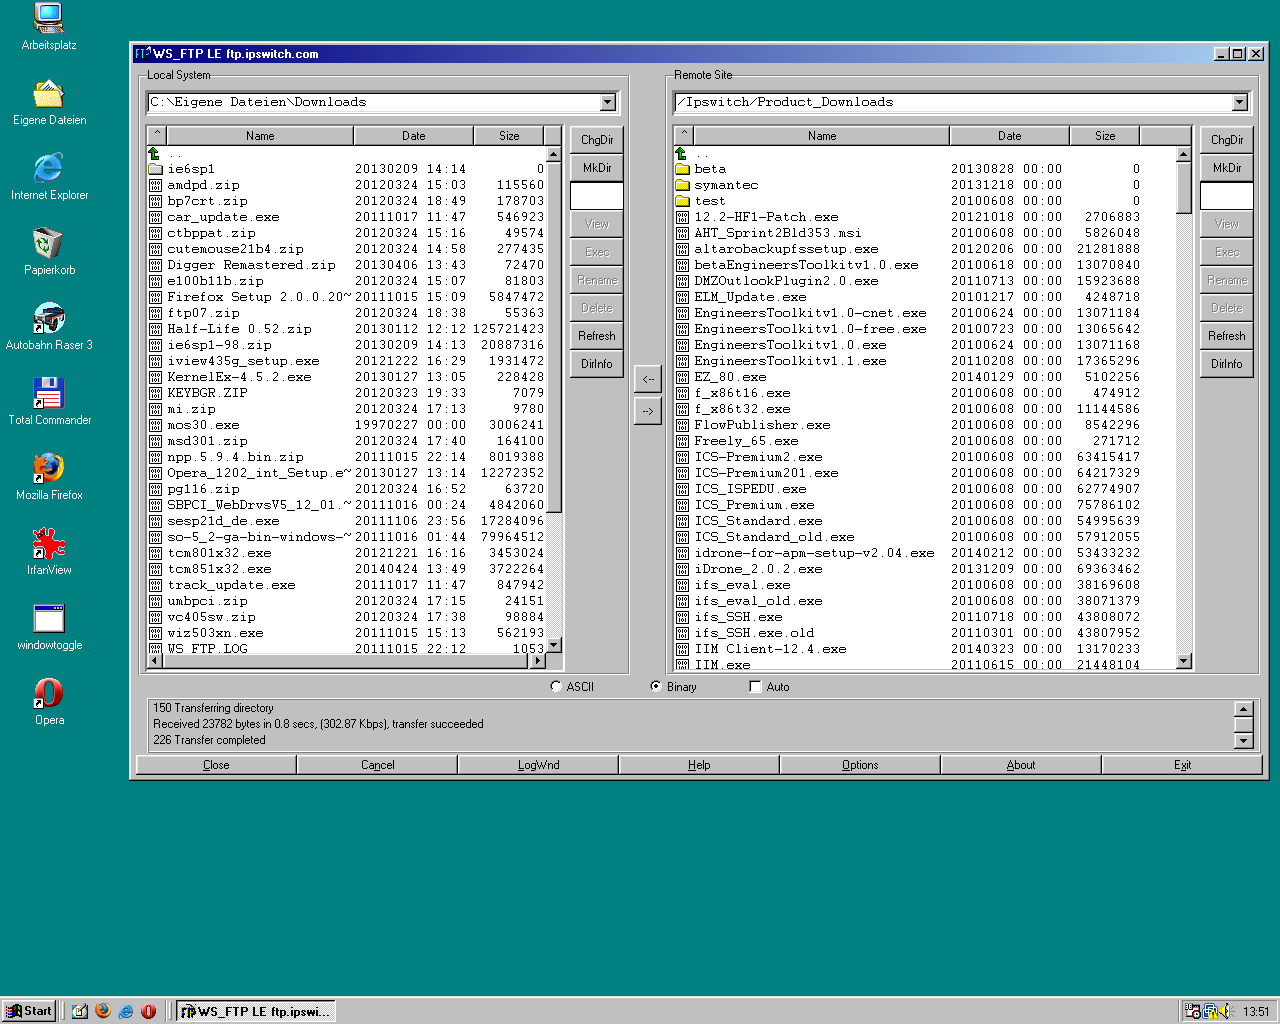Click the system tray clock showing 13:51
1280x1024 pixels.
pyautogui.click(x=1256, y=1011)
